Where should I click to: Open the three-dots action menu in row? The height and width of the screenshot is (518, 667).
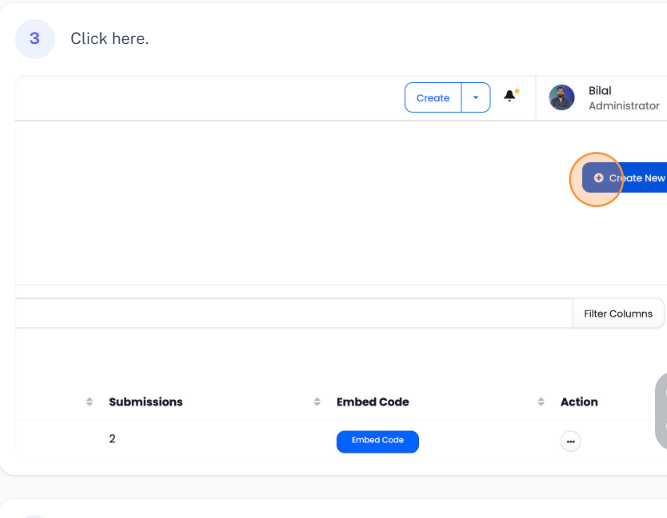570,441
